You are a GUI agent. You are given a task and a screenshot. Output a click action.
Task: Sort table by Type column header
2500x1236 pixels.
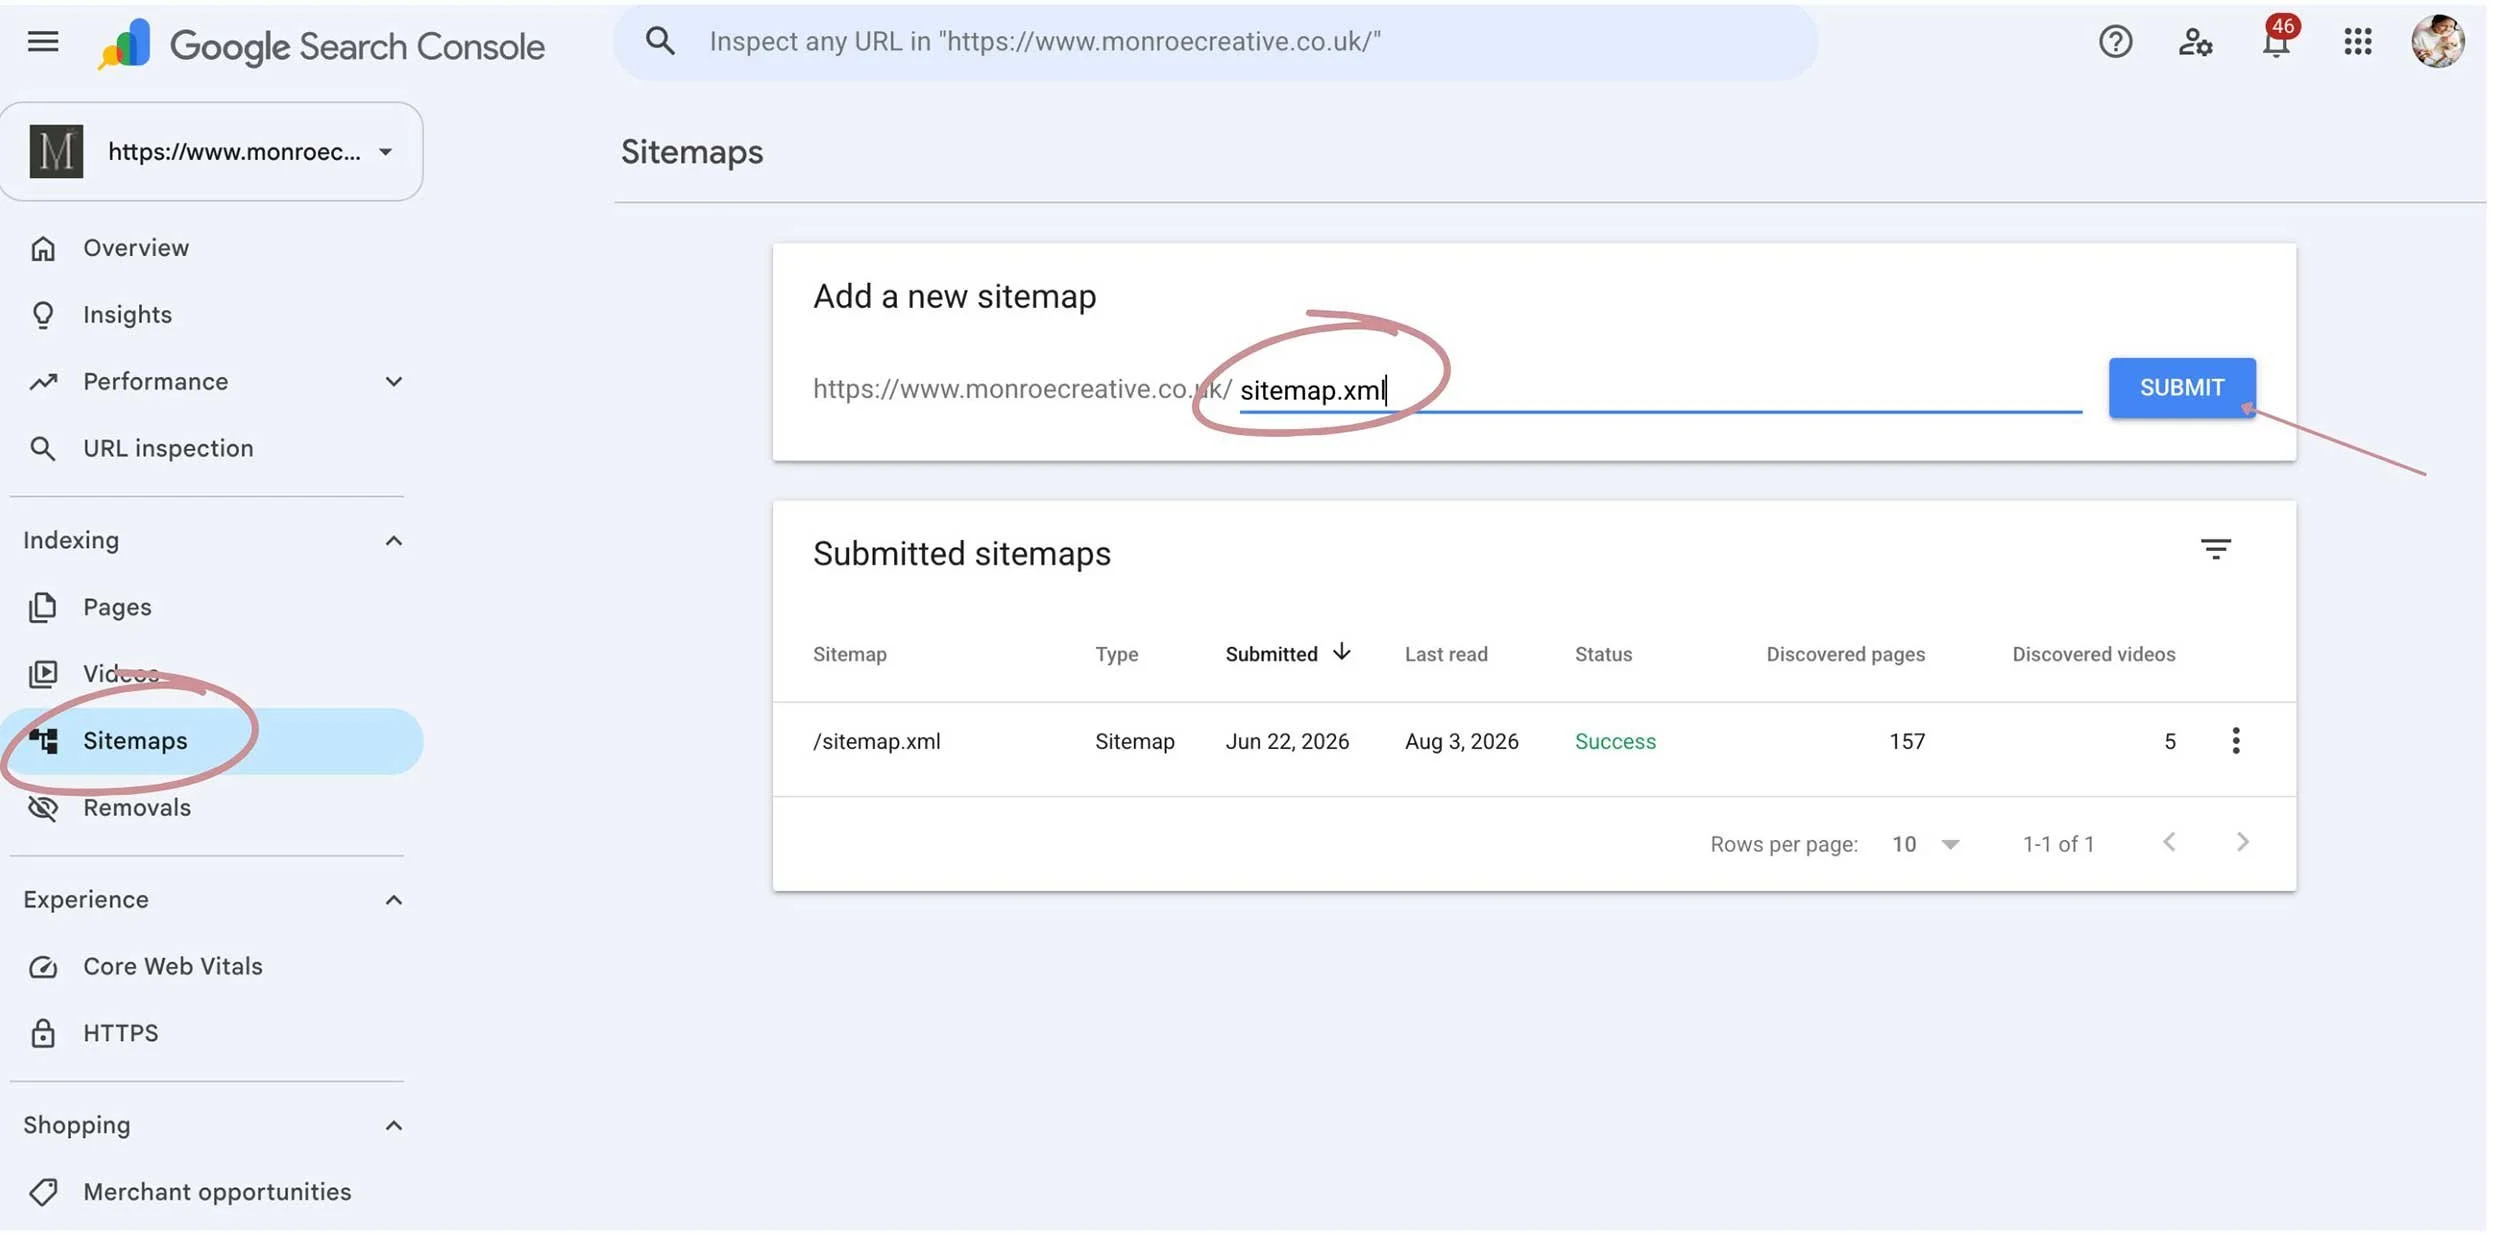pos(1116,655)
